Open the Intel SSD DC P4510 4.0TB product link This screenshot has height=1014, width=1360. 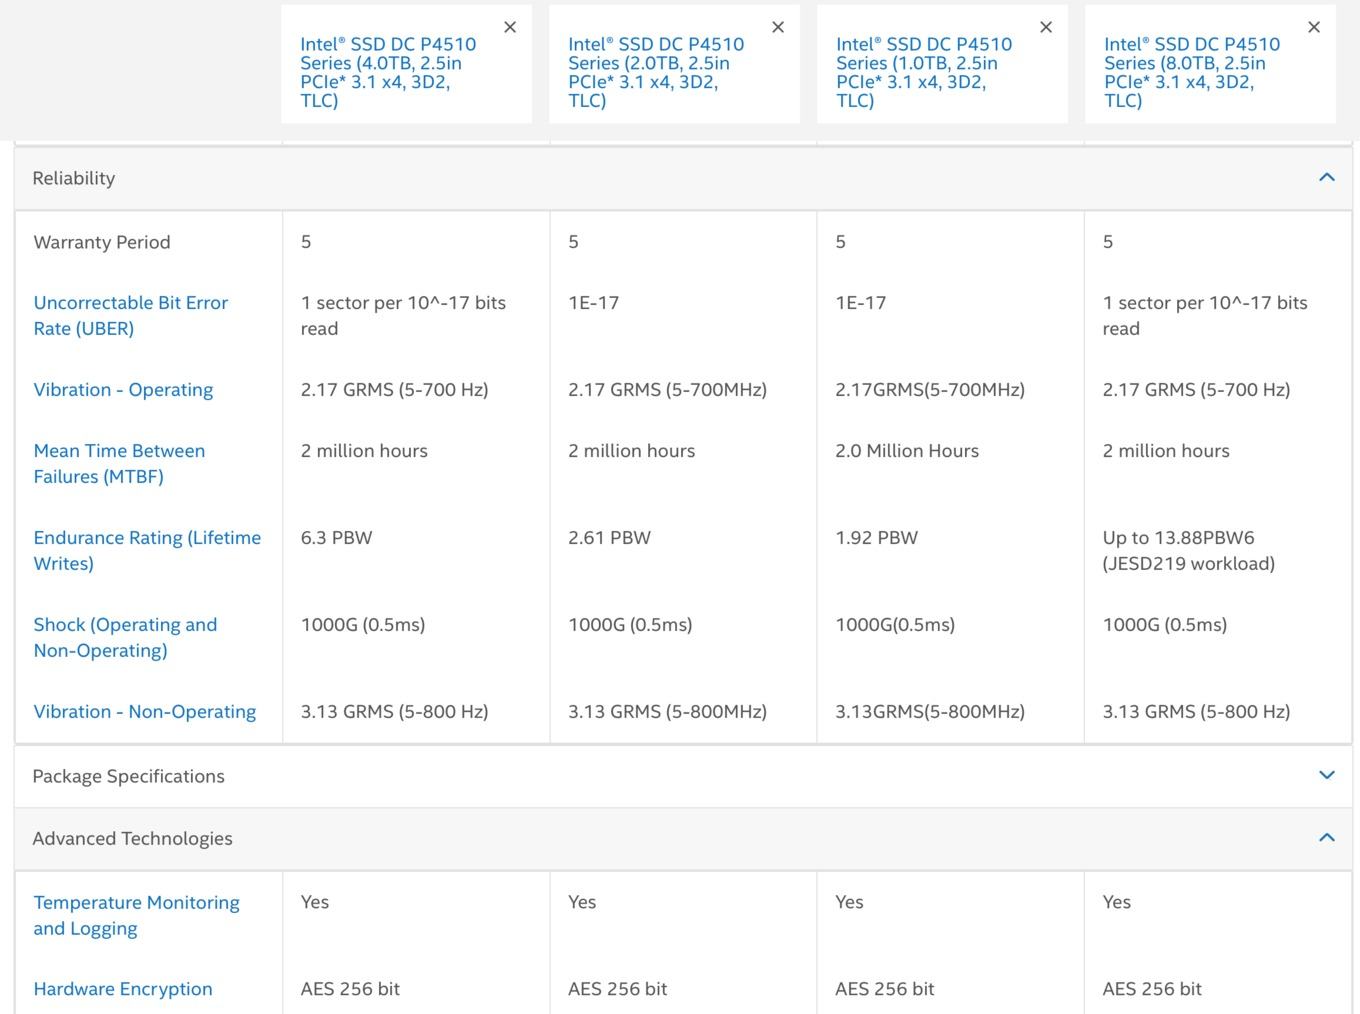pyautogui.click(x=388, y=72)
